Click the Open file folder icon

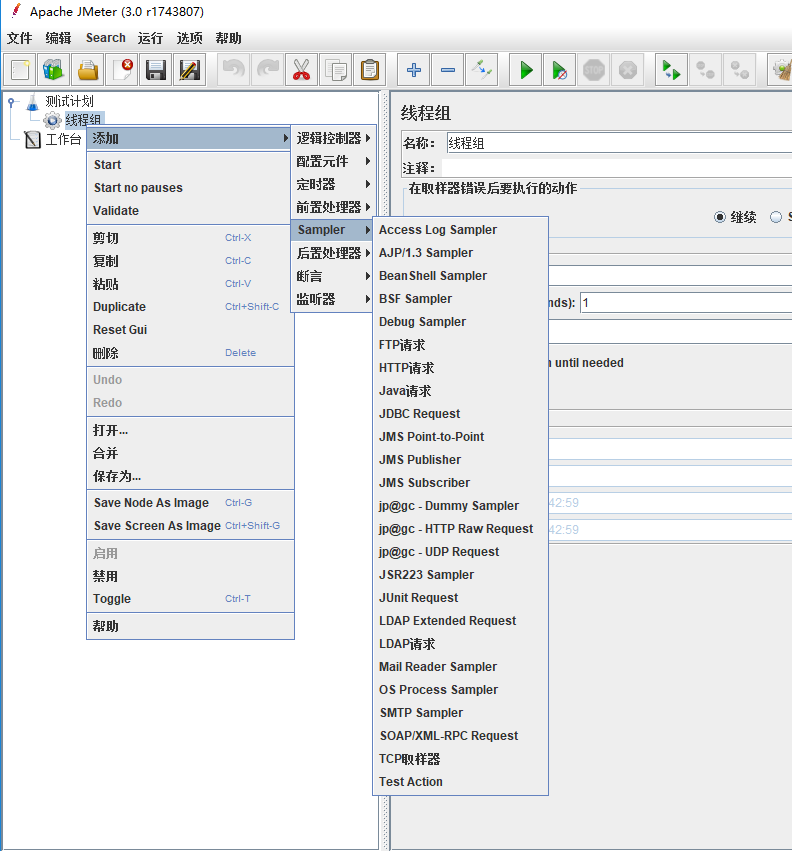(88, 70)
